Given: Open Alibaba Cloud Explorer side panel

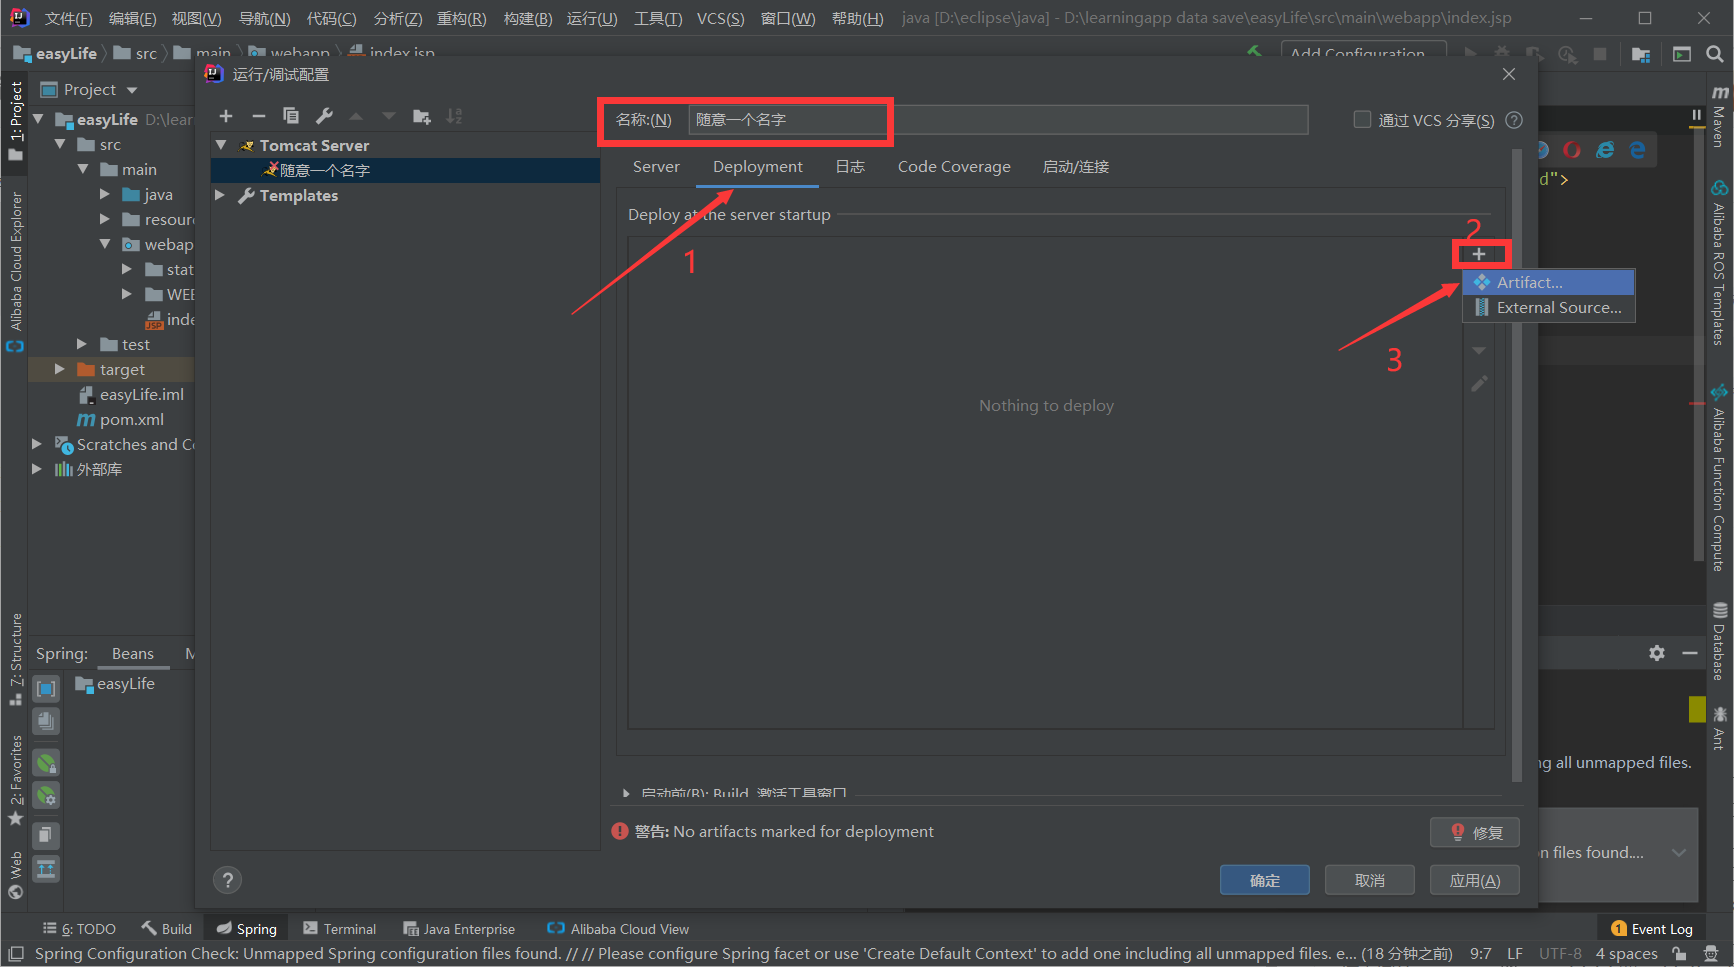Looking at the screenshot, I should [15, 272].
